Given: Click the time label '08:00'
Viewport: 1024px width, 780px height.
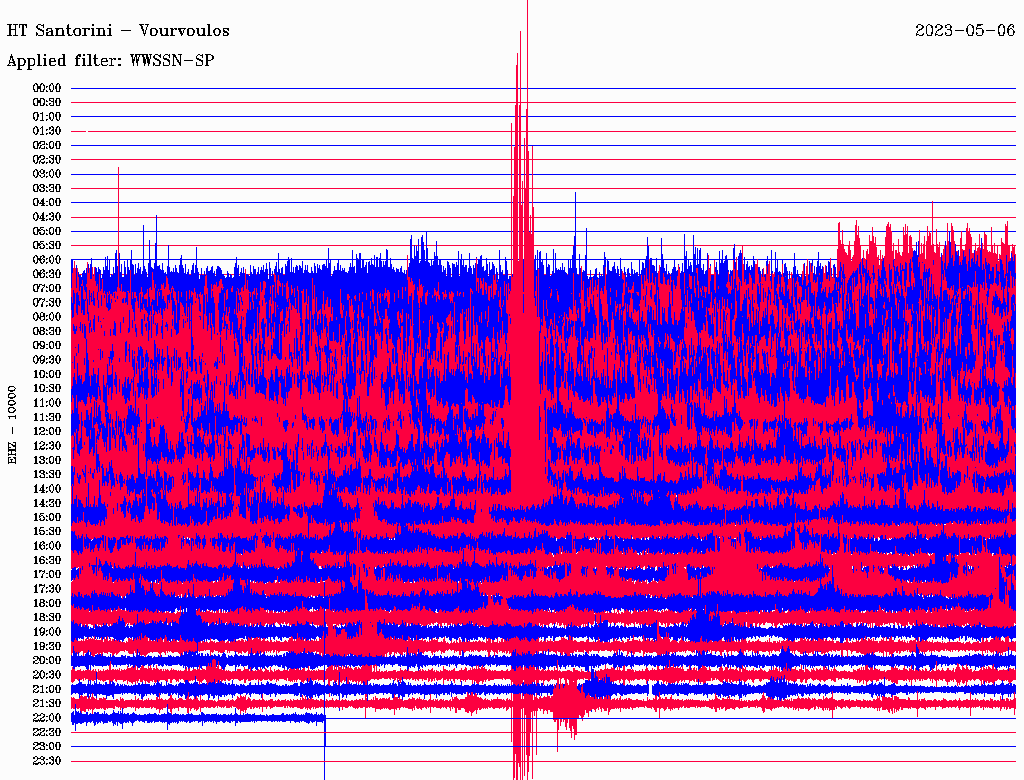Looking at the screenshot, I should click(47, 317).
